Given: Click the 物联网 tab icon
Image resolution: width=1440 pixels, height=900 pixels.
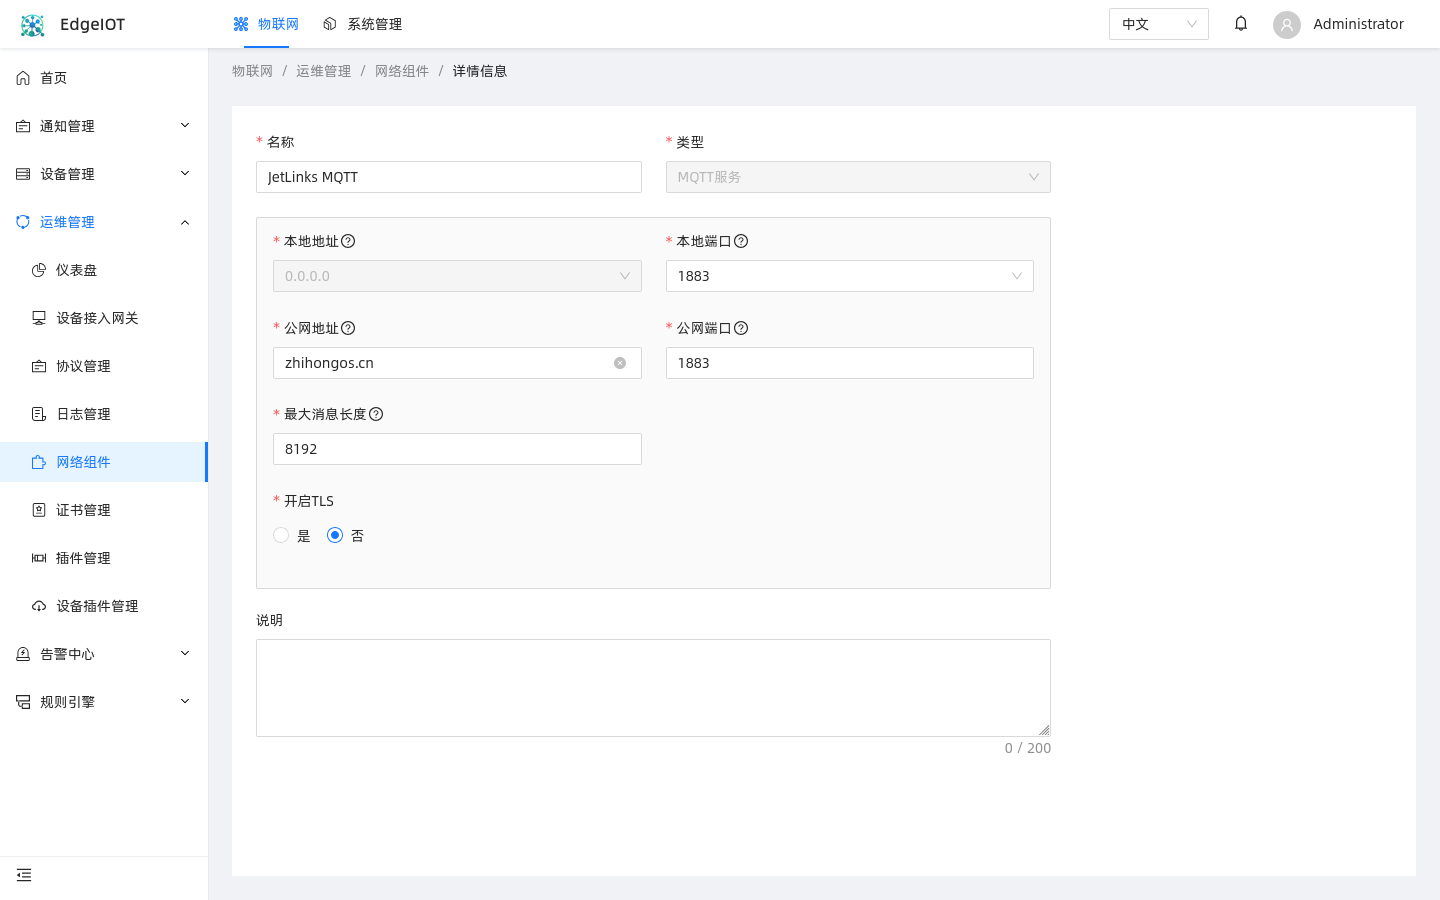Looking at the screenshot, I should coord(241,24).
